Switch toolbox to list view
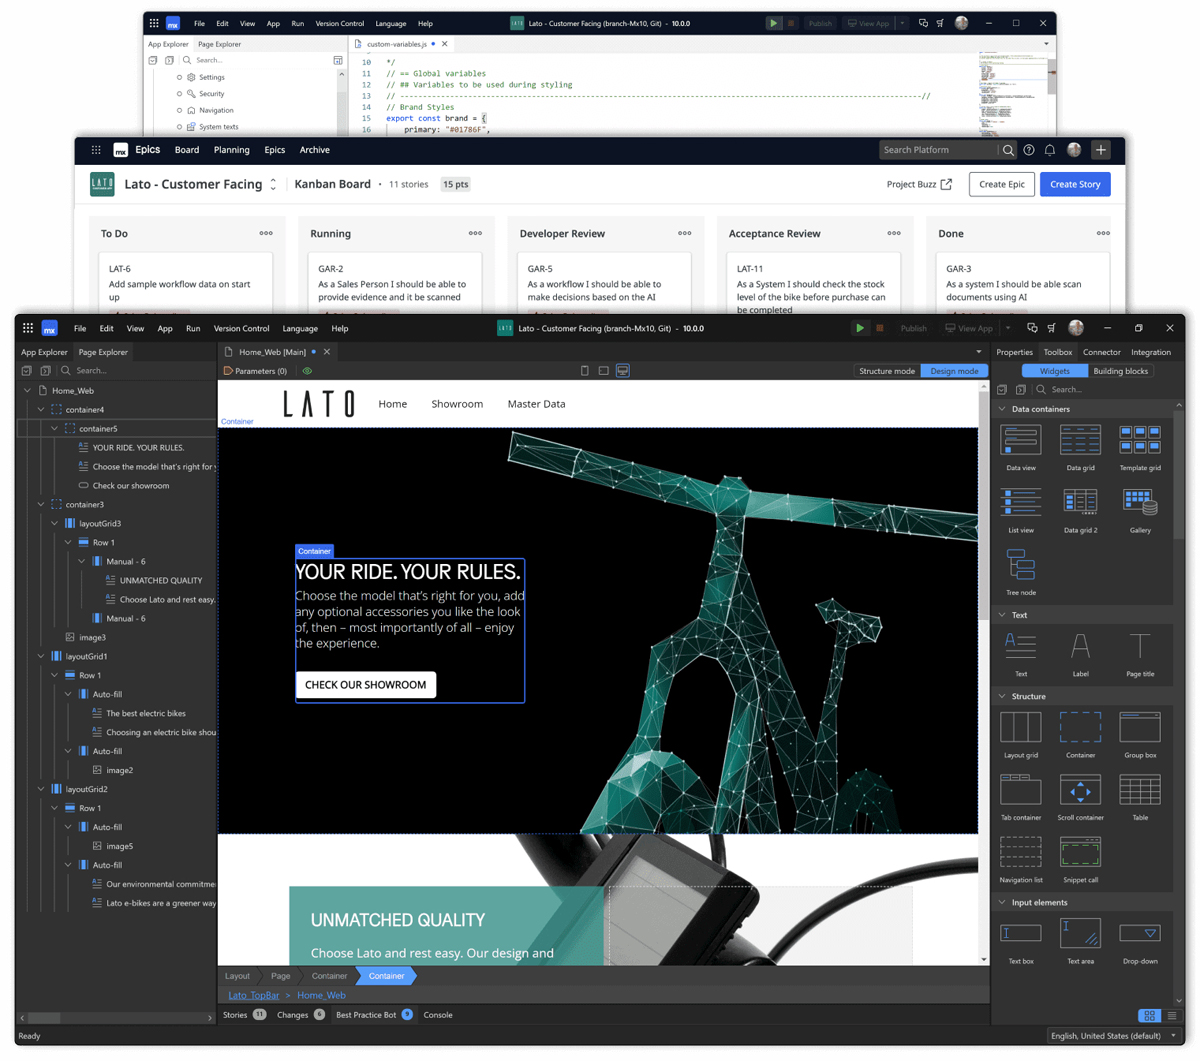 click(1172, 1016)
